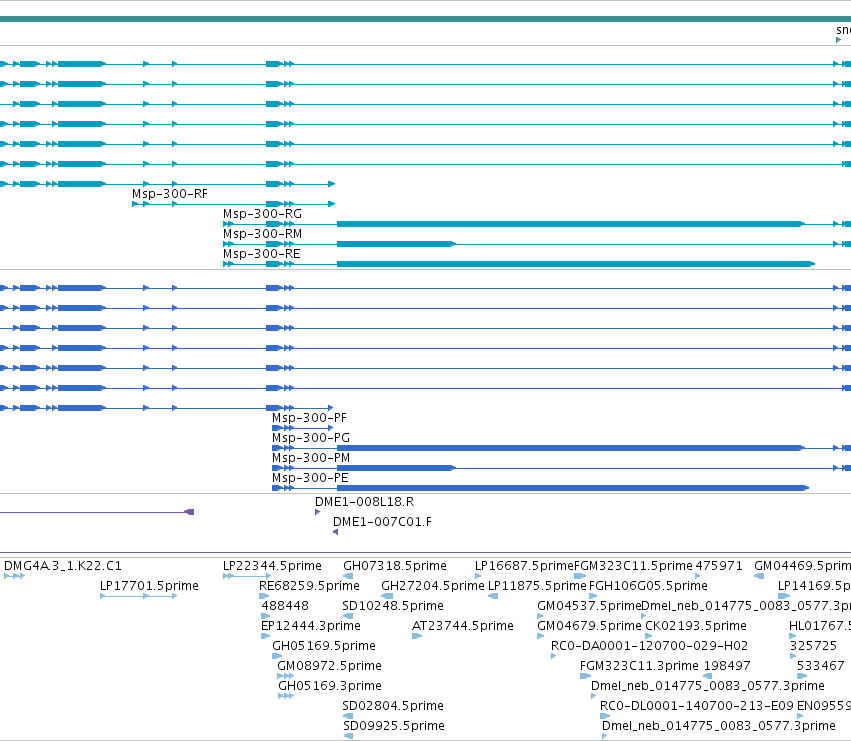
Task: Click the Msp-300-PM protein label
Action: tap(311, 458)
